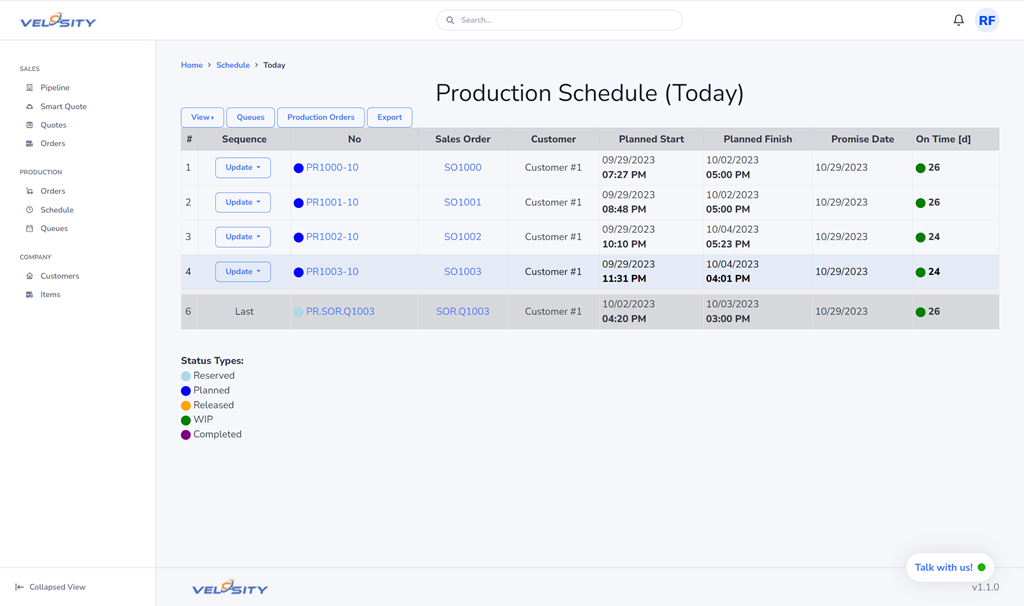Click the Items icon in the sidebar
The height and width of the screenshot is (606, 1024).
(x=29, y=295)
